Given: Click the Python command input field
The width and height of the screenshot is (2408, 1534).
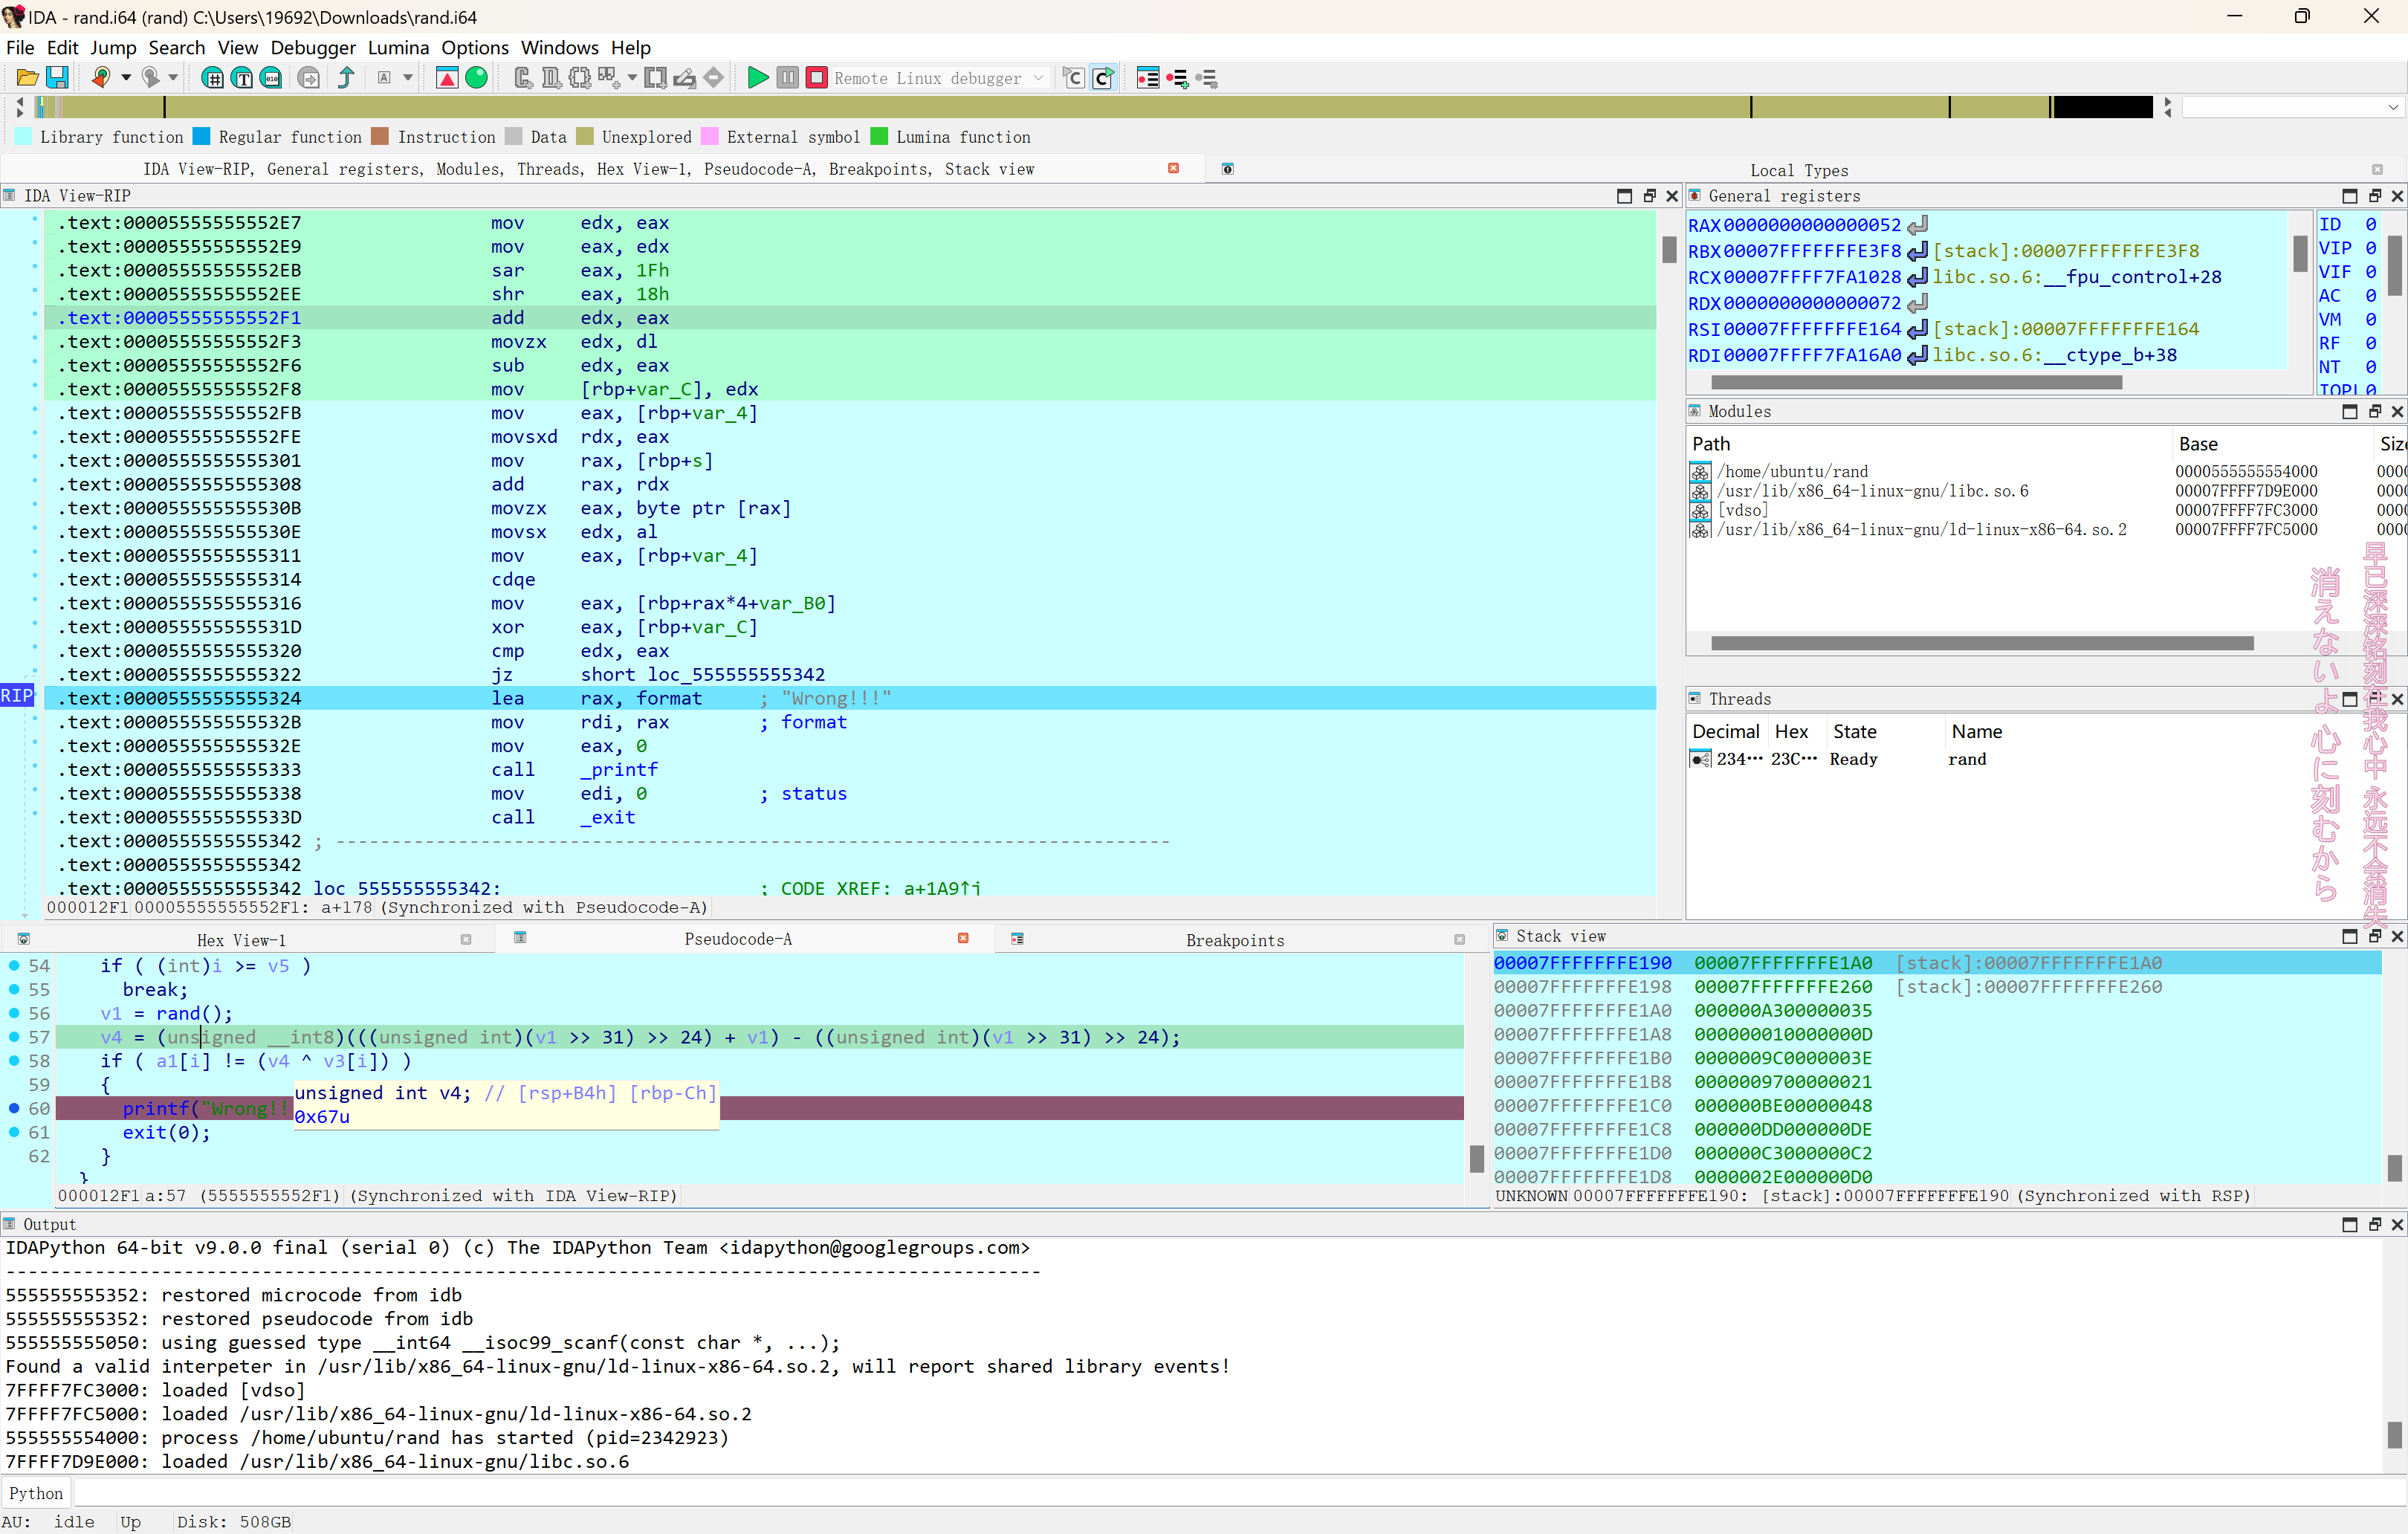Looking at the screenshot, I should (x=1238, y=1493).
